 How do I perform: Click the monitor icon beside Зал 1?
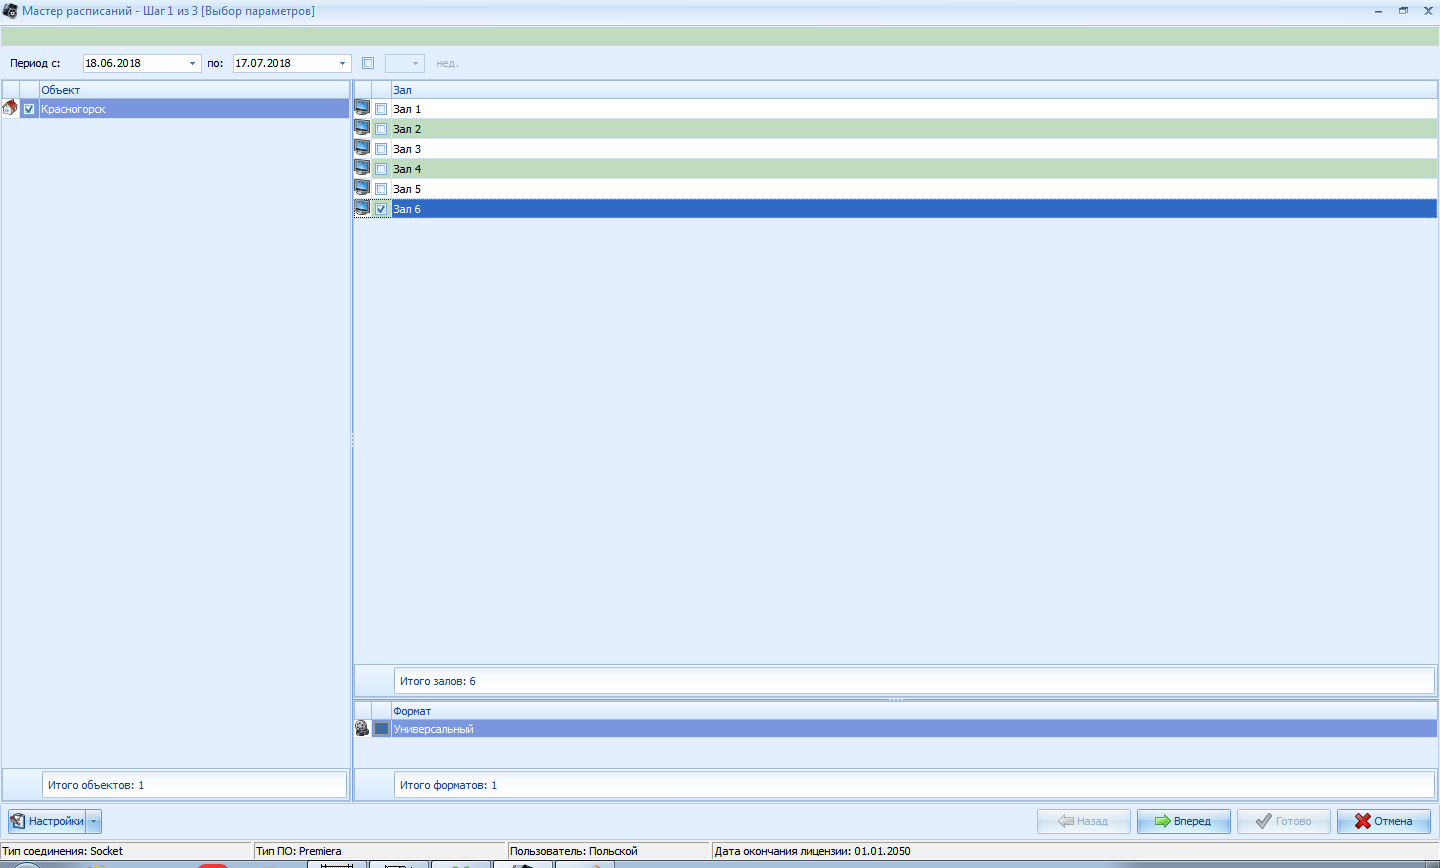click(362, 108)
